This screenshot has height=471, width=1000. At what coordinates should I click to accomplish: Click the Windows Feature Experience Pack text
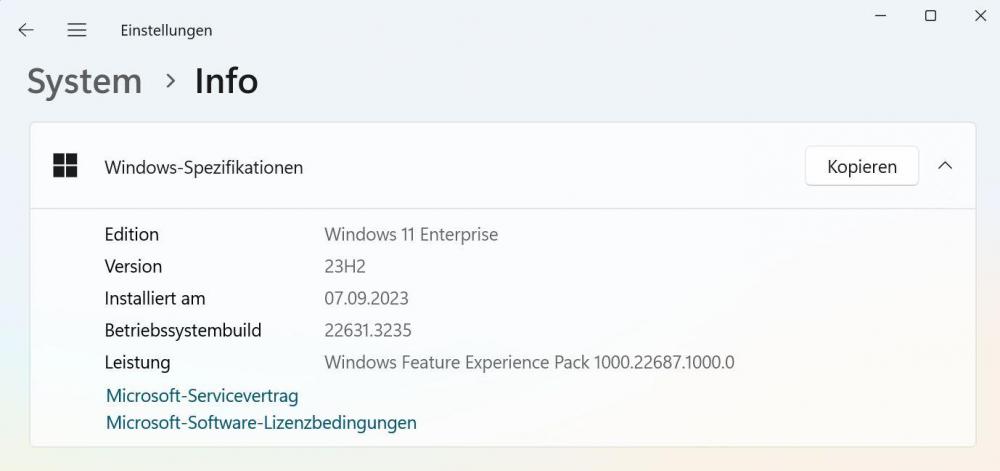(529, 362)
